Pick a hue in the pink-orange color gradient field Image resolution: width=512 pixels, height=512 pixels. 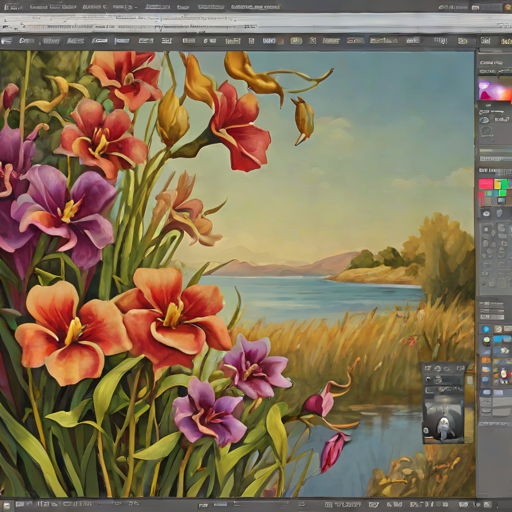coord(495,89)
